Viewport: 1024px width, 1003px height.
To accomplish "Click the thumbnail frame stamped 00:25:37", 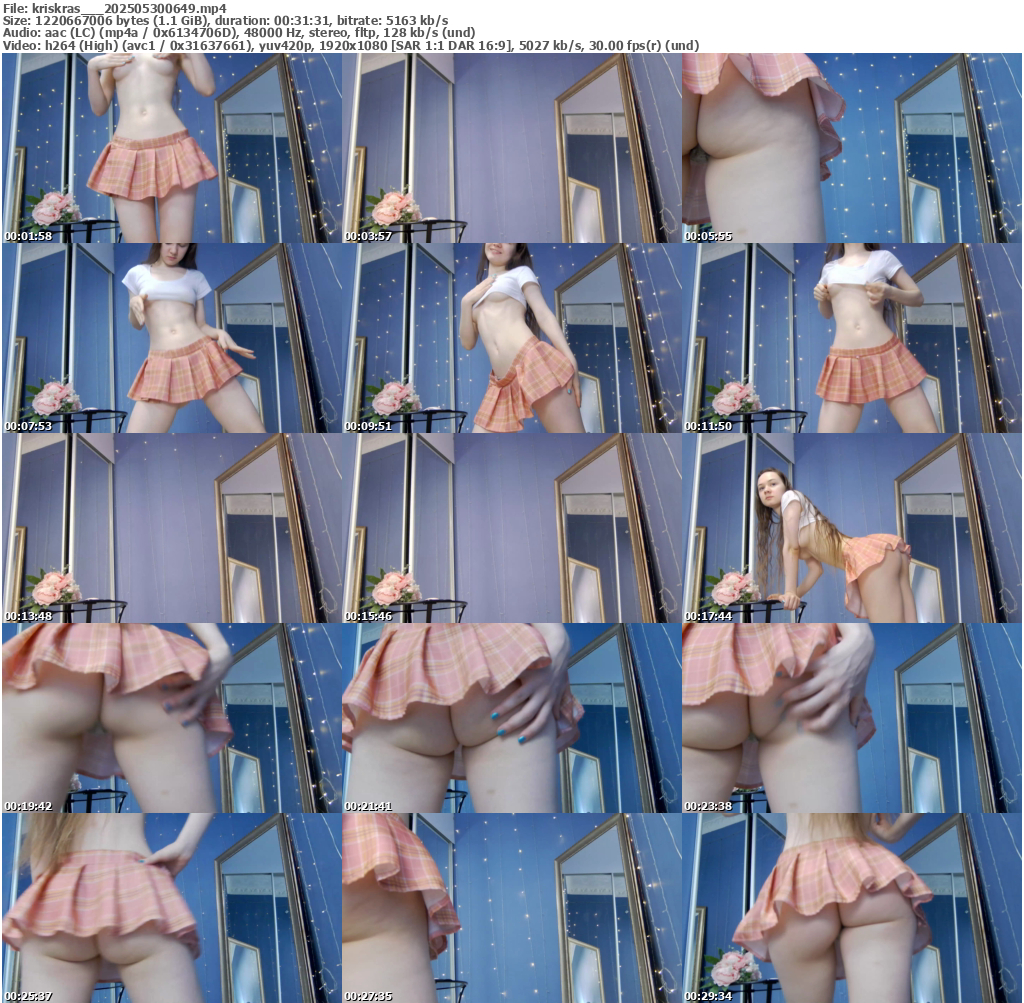I will coord(171,908).
